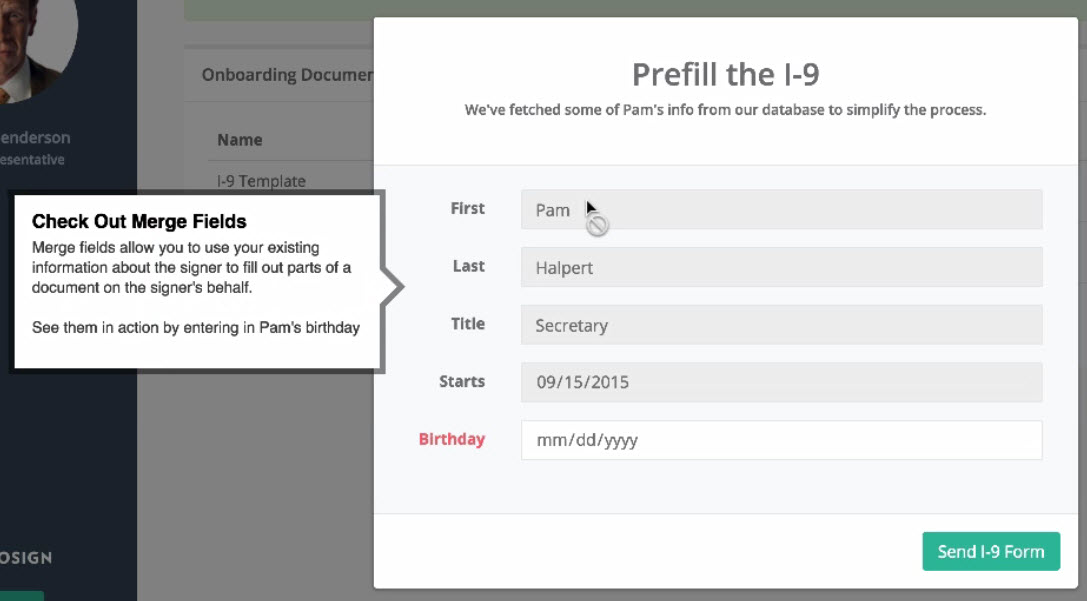Screen dimensions: 1087x601
Task: Click the Birthday date input field
Action: [781, 440]
